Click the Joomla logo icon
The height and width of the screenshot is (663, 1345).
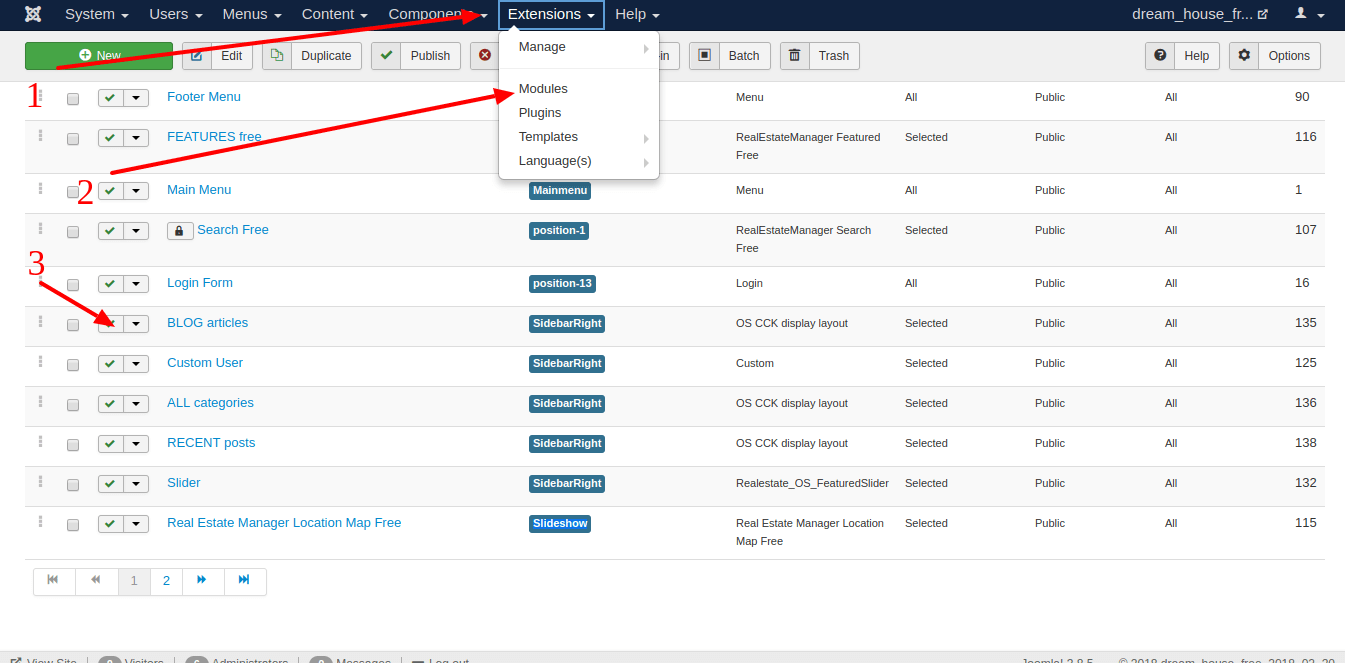33,14
